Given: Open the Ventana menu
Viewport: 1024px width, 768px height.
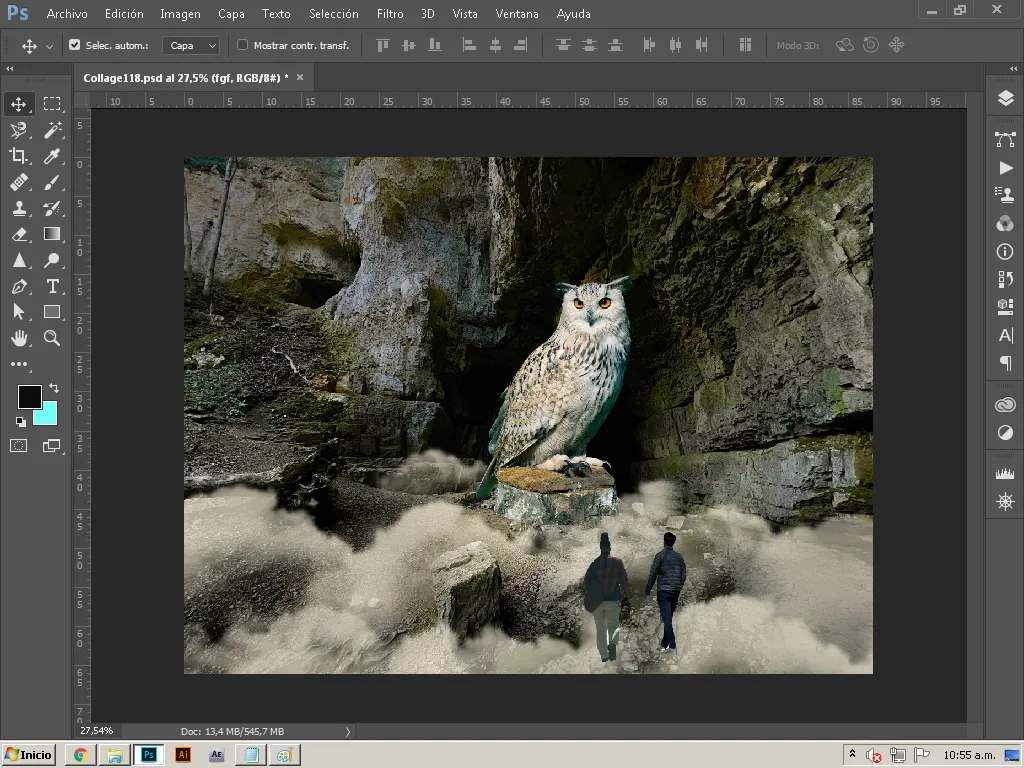Looking at the screenshot, I should 517,14.
